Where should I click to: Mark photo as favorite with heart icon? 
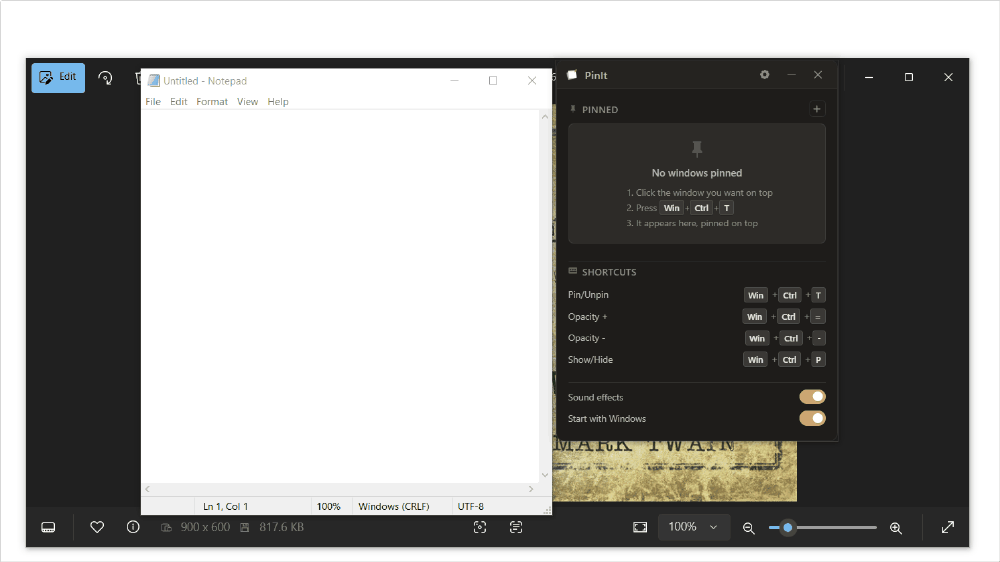pos(97,527)
